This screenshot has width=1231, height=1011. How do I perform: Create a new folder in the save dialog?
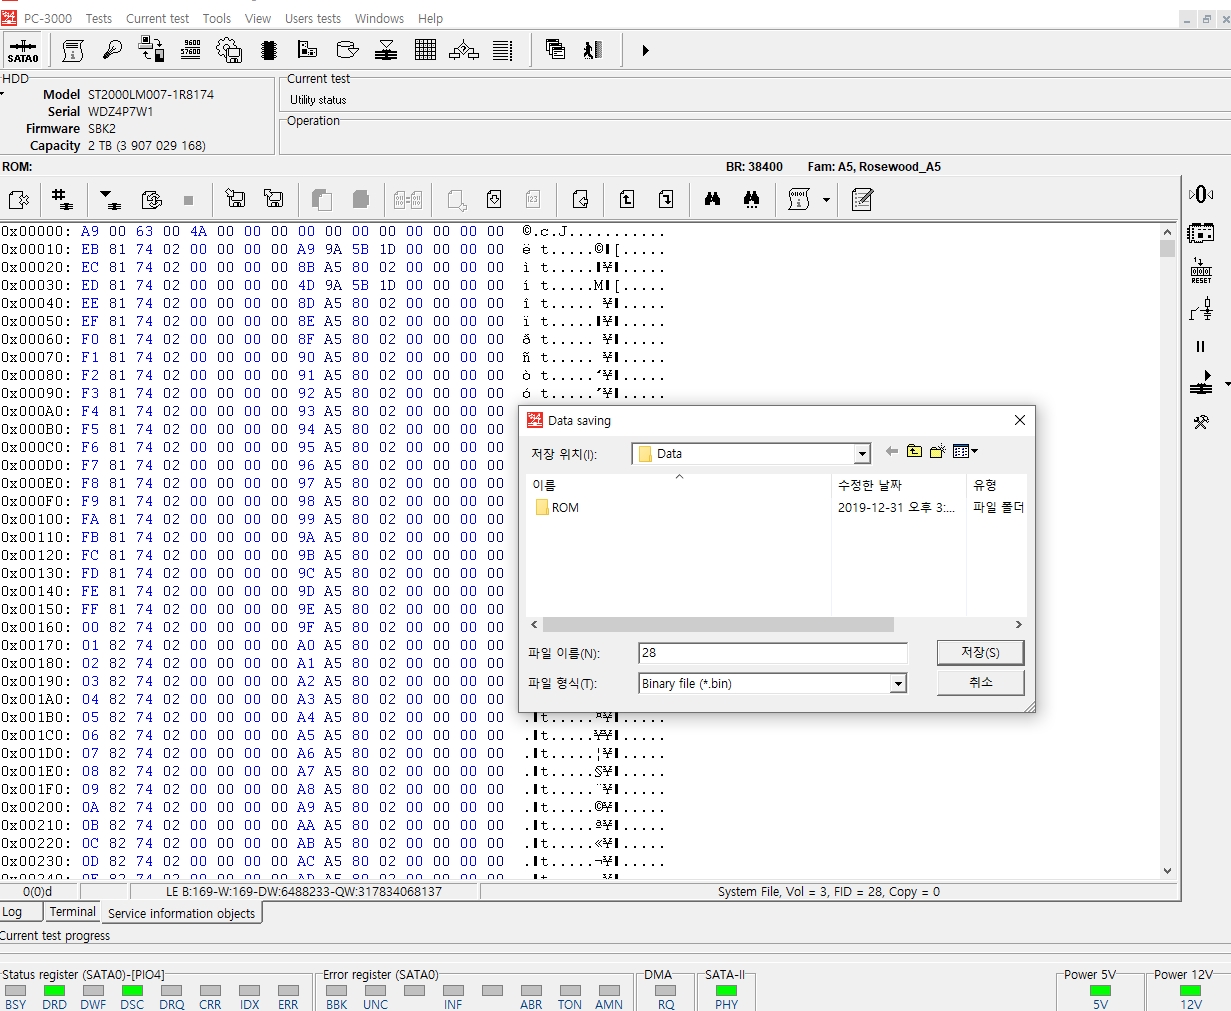click(x=937, y=452)
